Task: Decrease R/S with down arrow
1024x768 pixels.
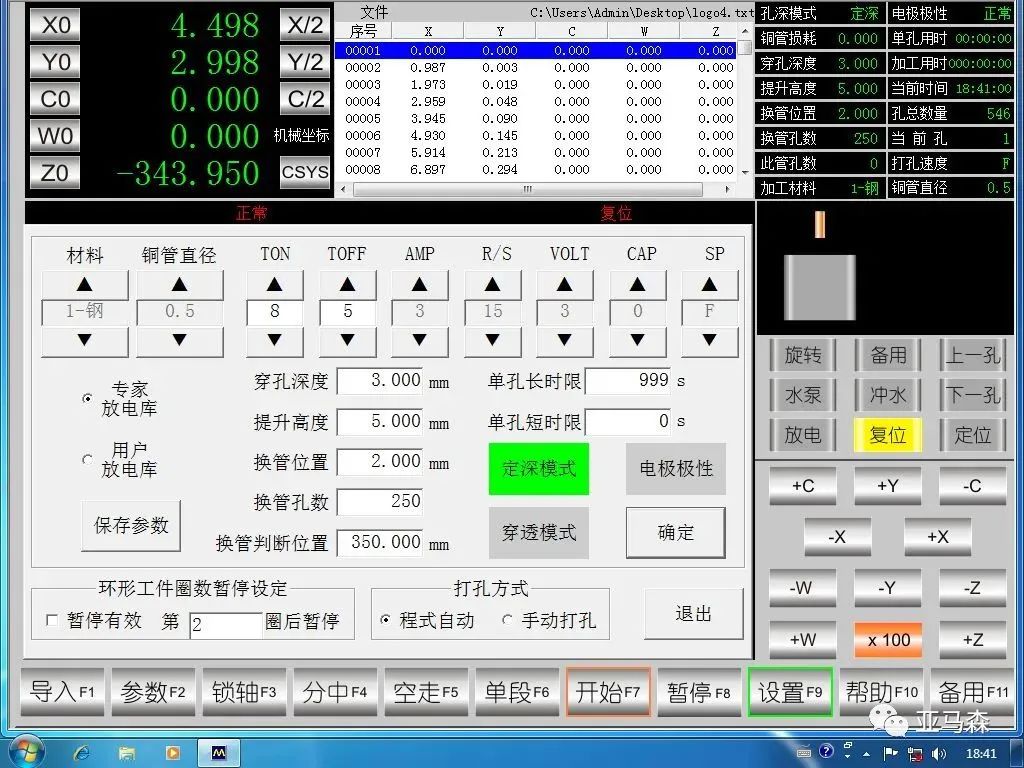Action: [493, 341]
